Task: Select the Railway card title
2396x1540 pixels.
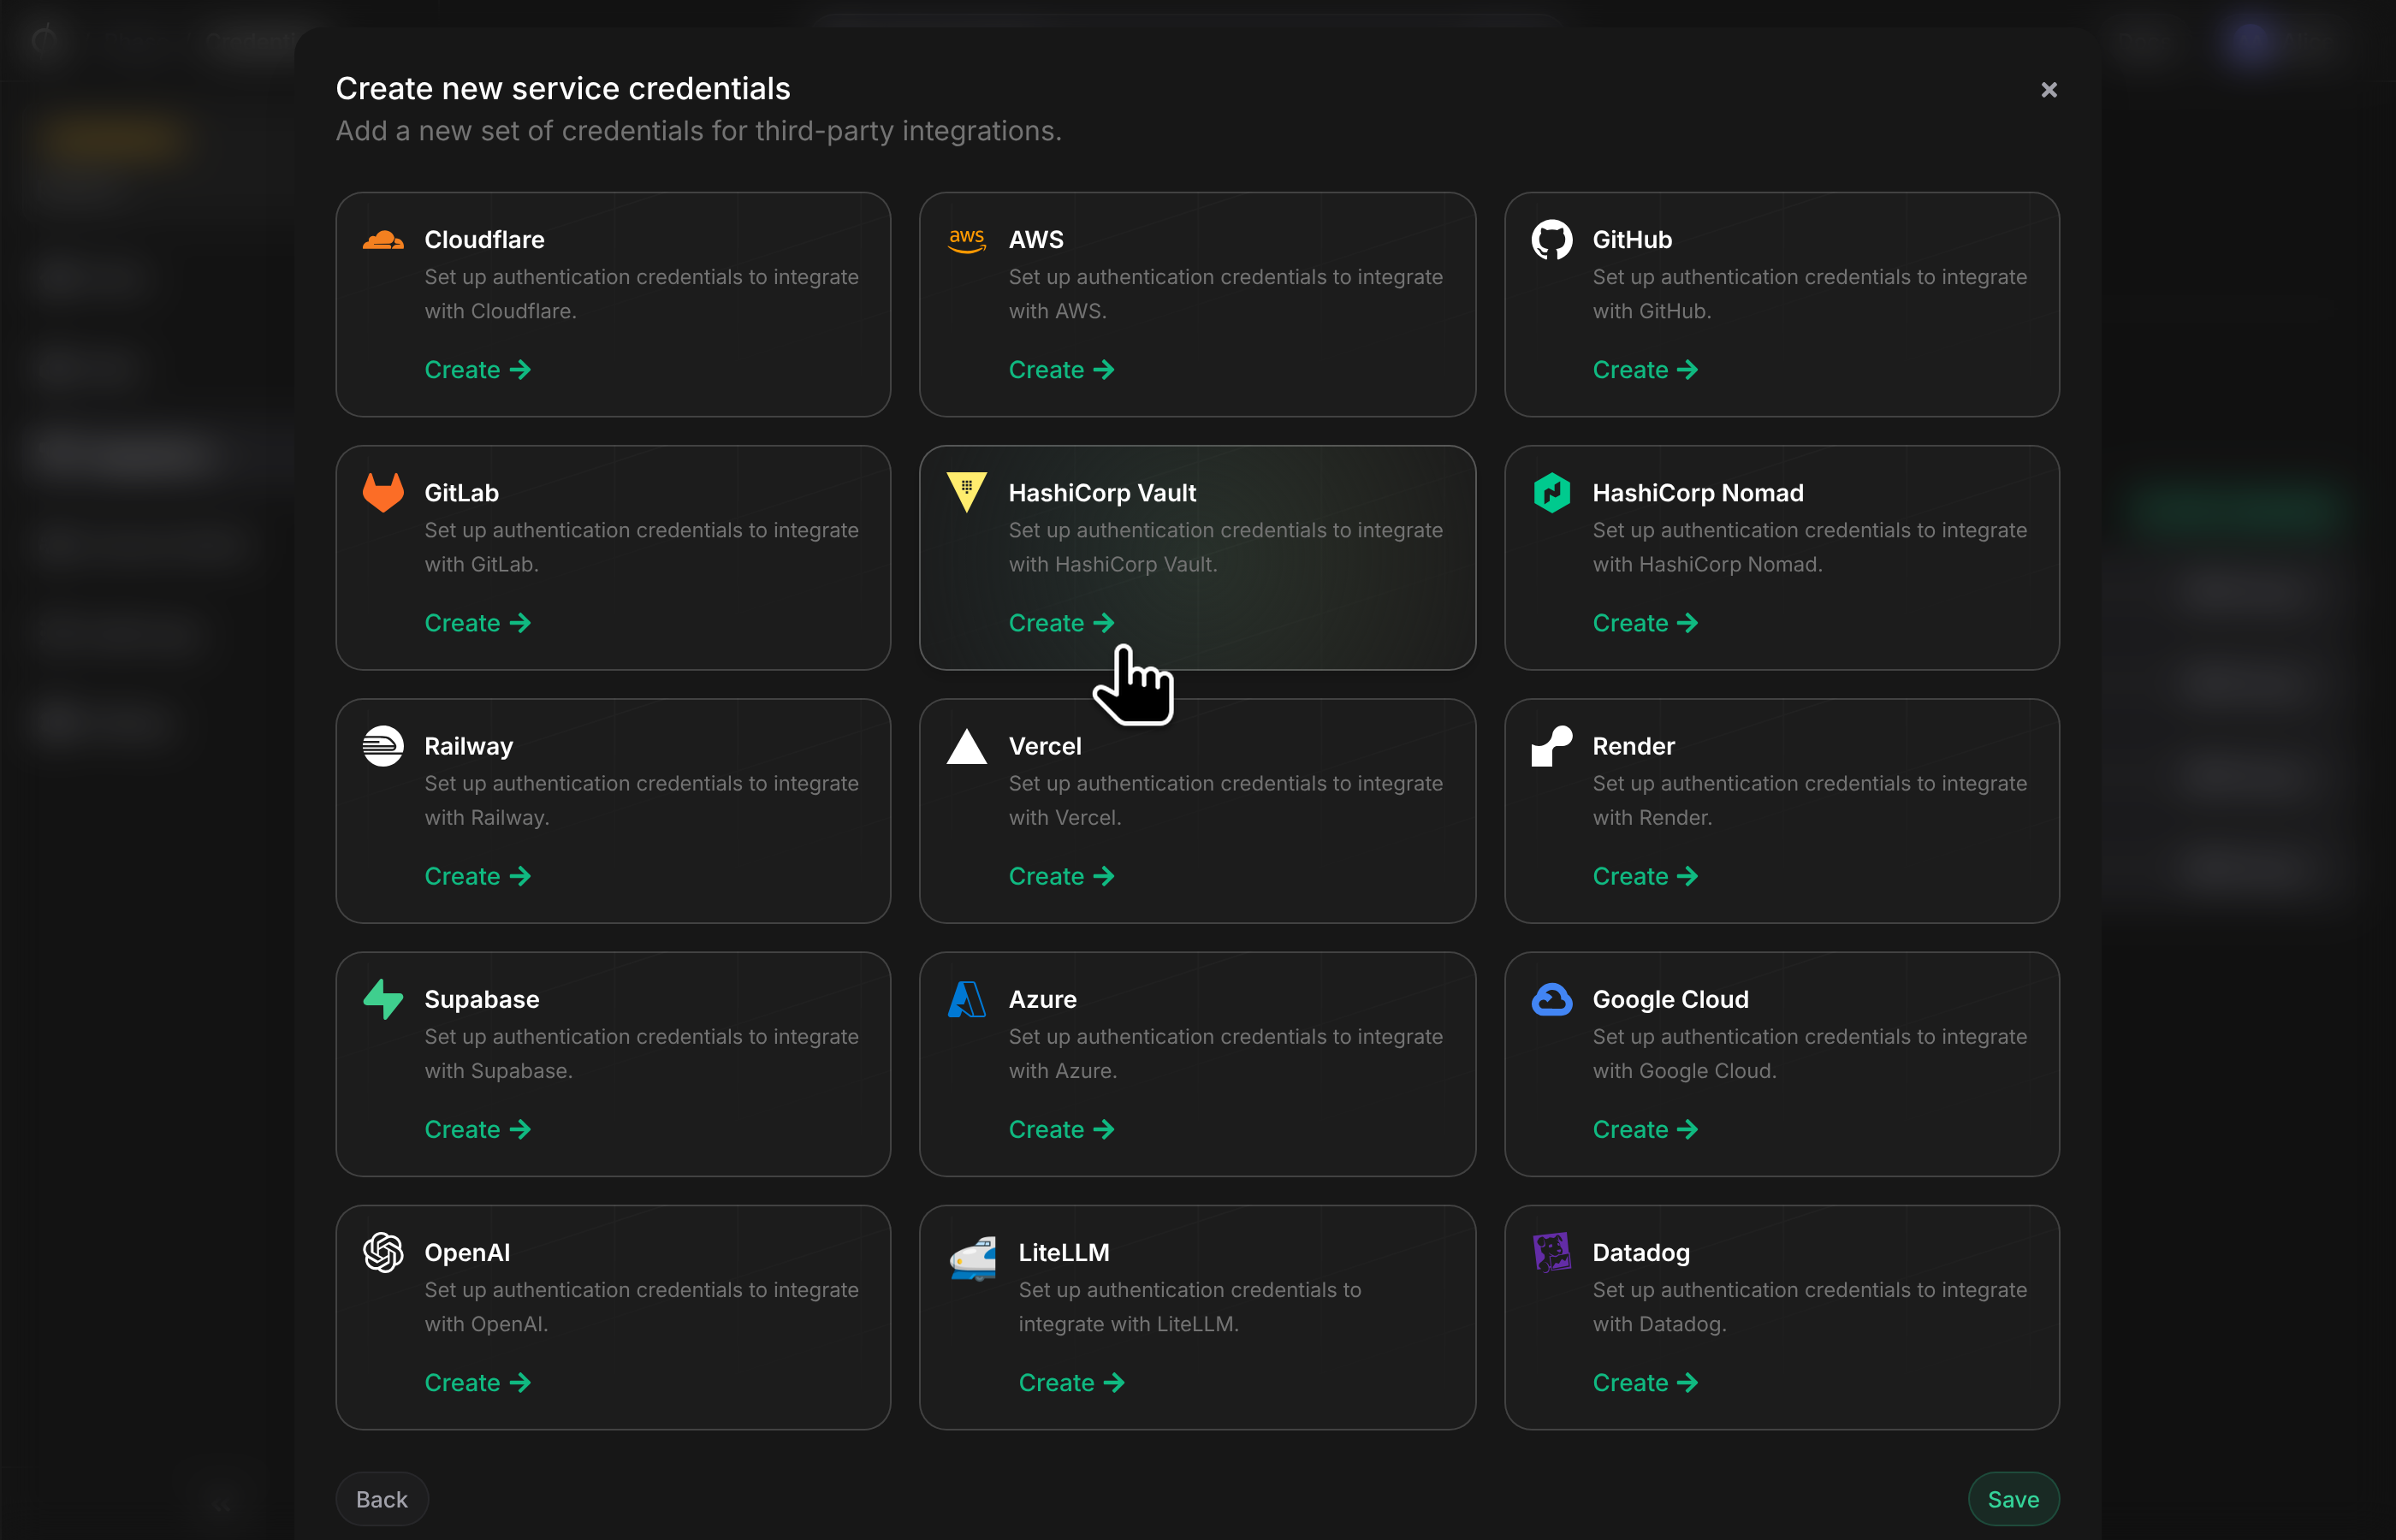Action: click(469, 746)
